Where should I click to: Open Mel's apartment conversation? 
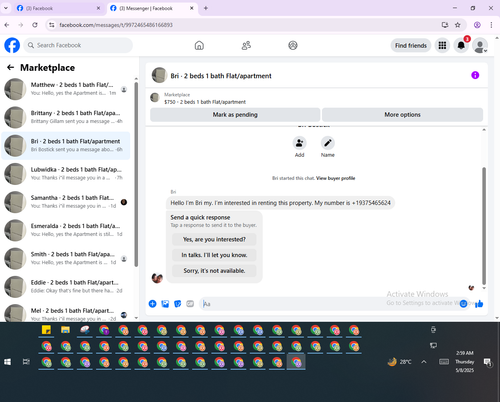pyautogui.click(x=66, y=314)
